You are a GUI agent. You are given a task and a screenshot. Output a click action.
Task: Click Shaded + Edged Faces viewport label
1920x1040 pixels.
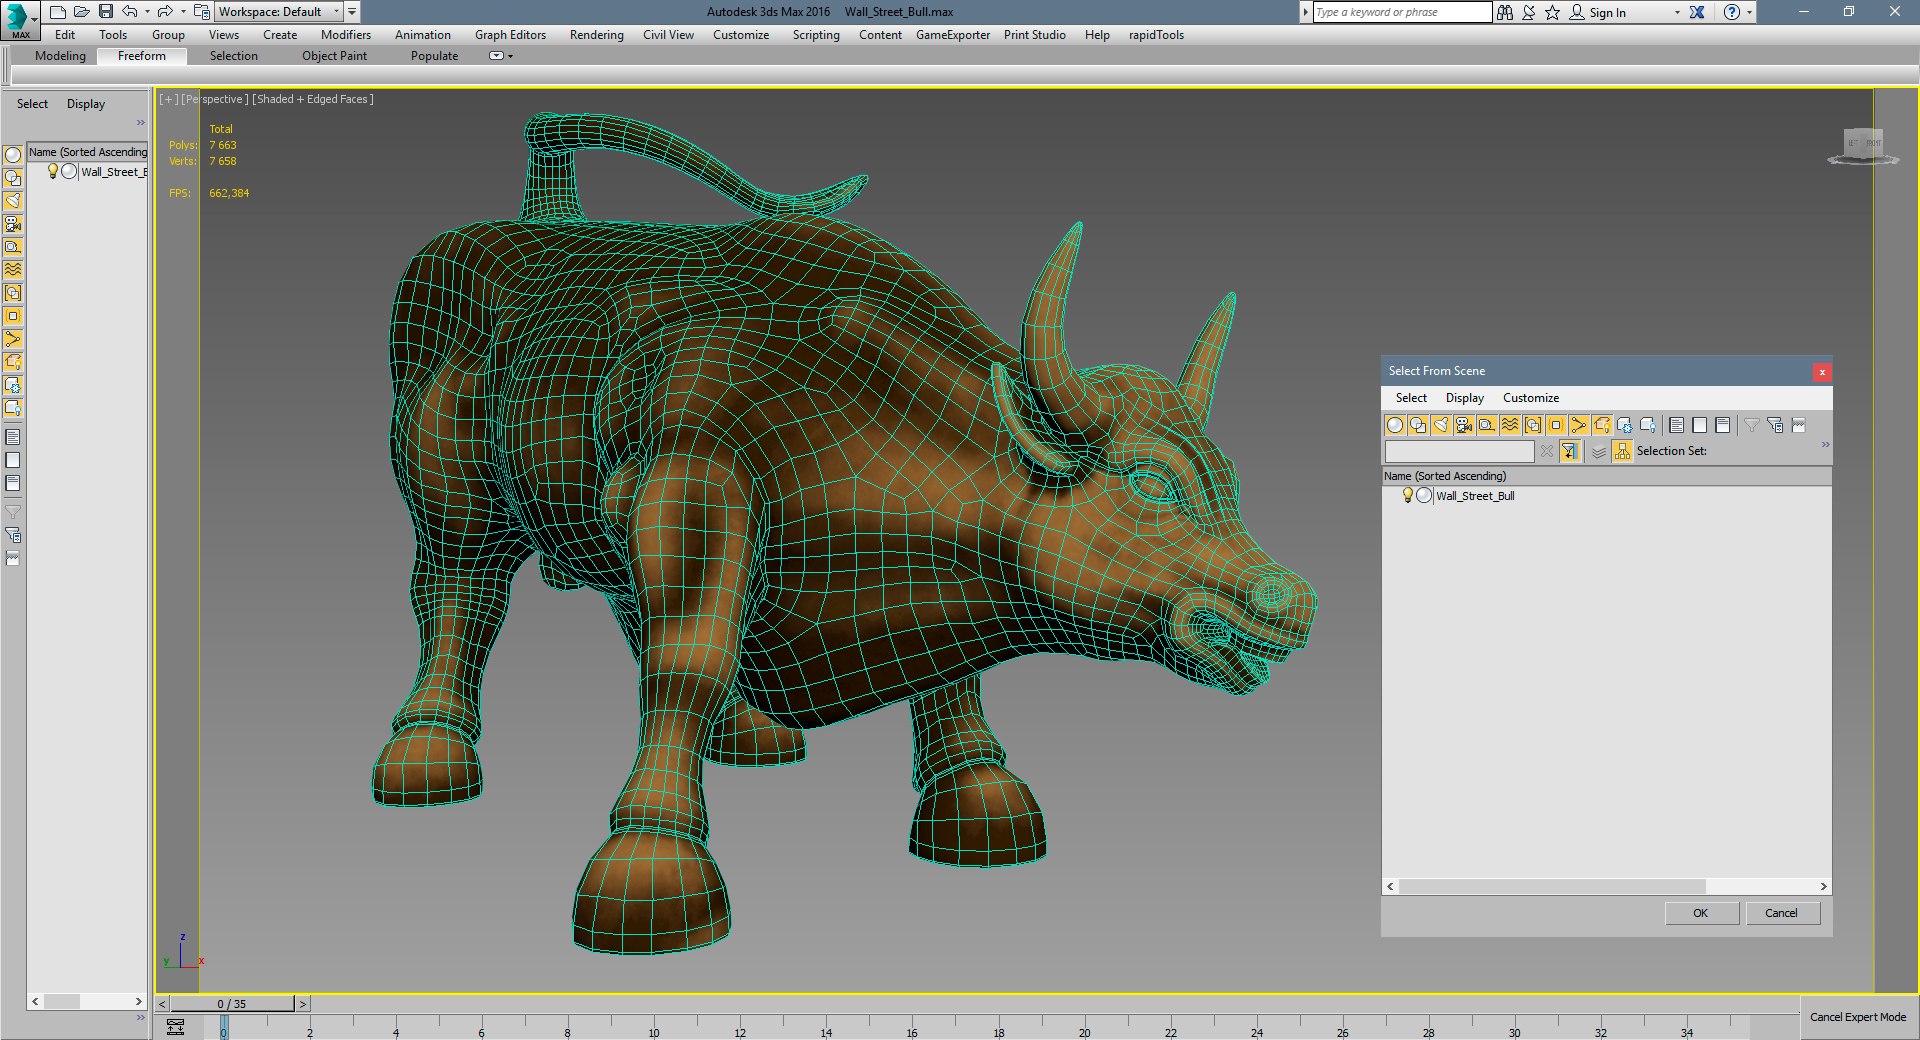coord(313,99)
